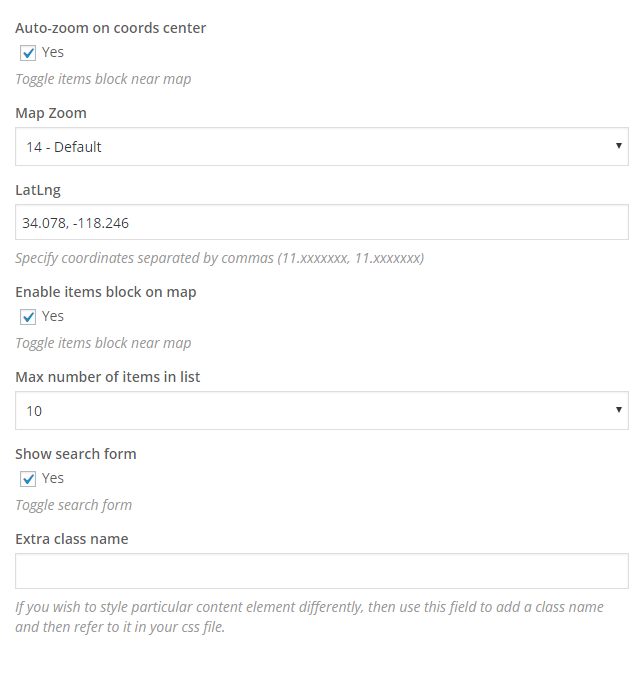
Task: Click the Map Zoom field label
Action: tap(51, 113)
